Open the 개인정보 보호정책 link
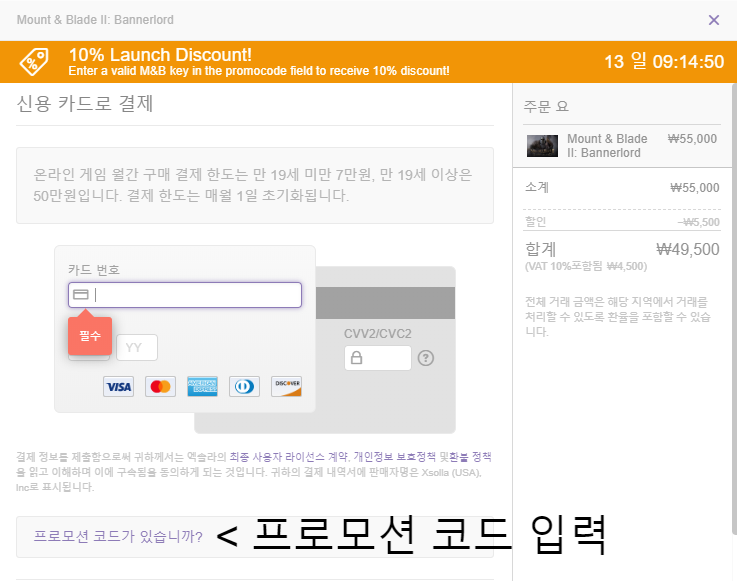This screenshot has width=737, height=581. point(394,456)
